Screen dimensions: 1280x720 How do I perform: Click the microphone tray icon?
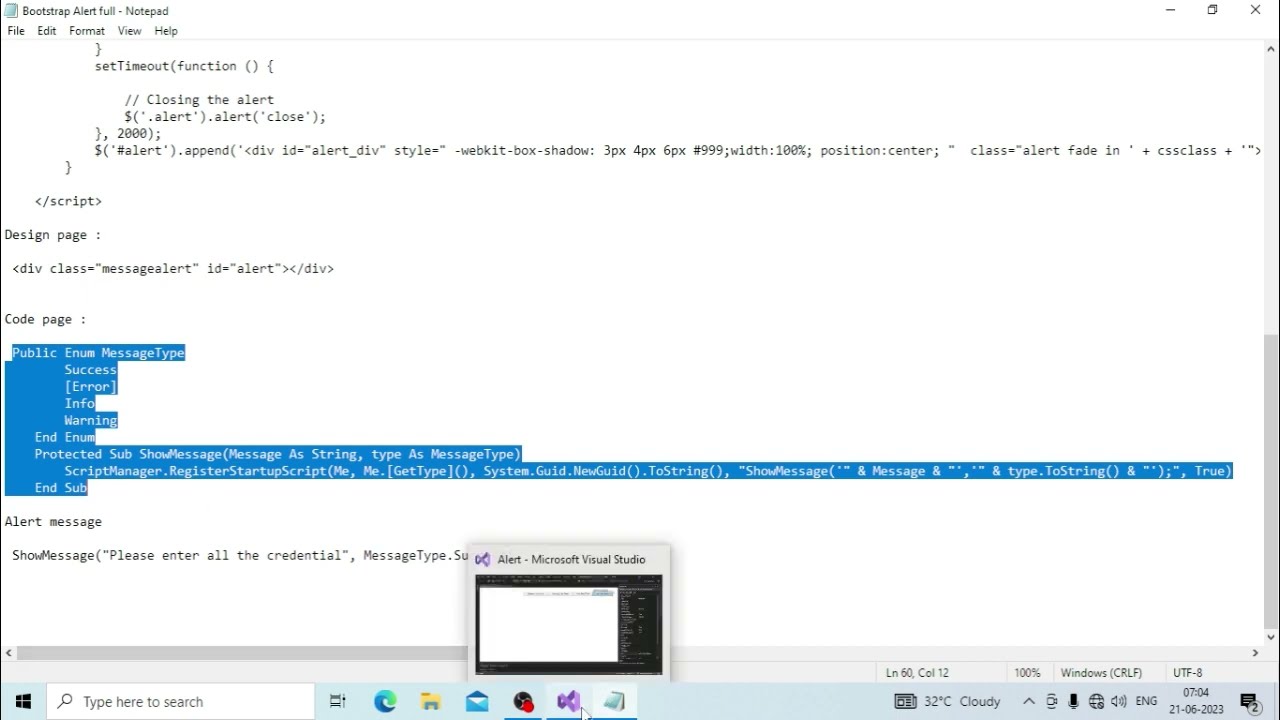(x=1074, y=701)
